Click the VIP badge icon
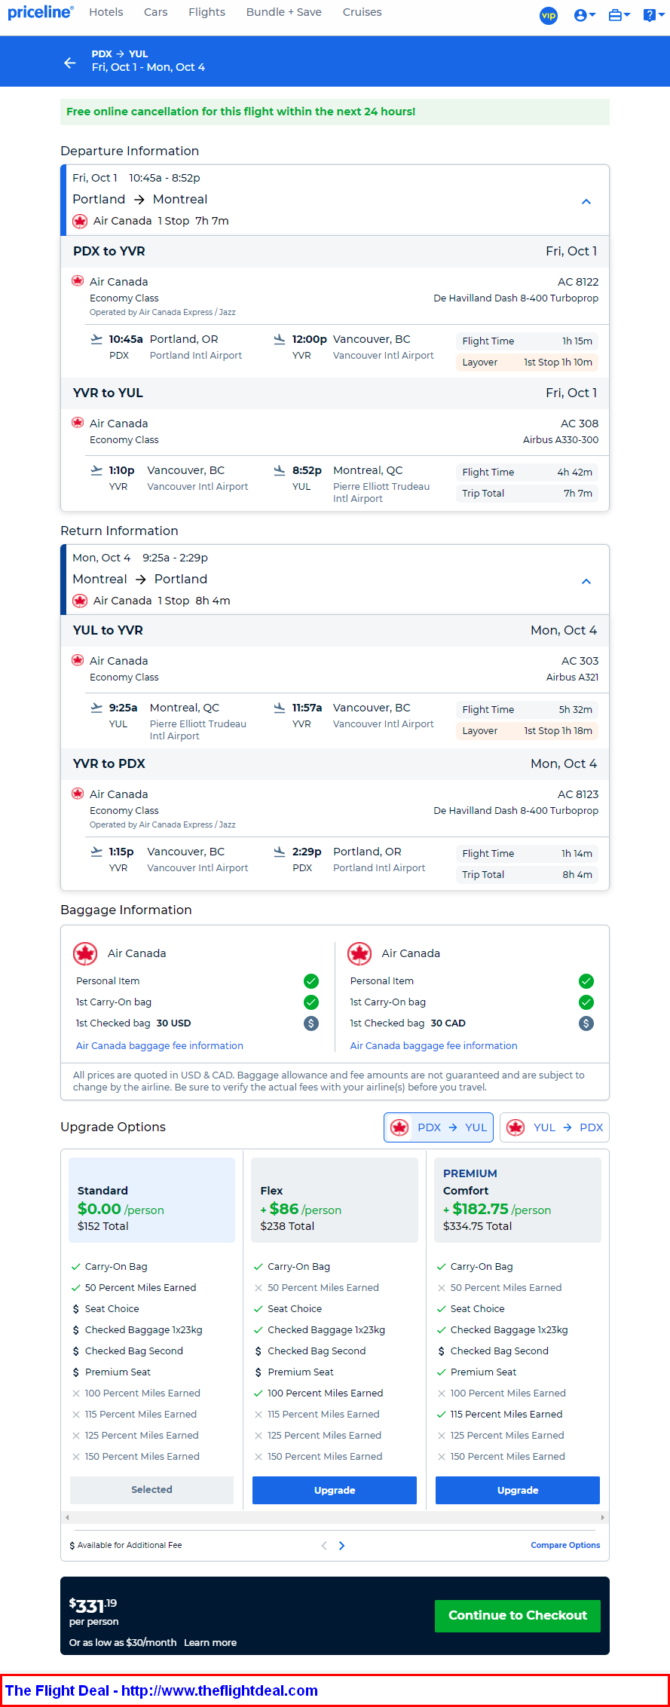This screenshot has height=1707, width=670. 548,15
